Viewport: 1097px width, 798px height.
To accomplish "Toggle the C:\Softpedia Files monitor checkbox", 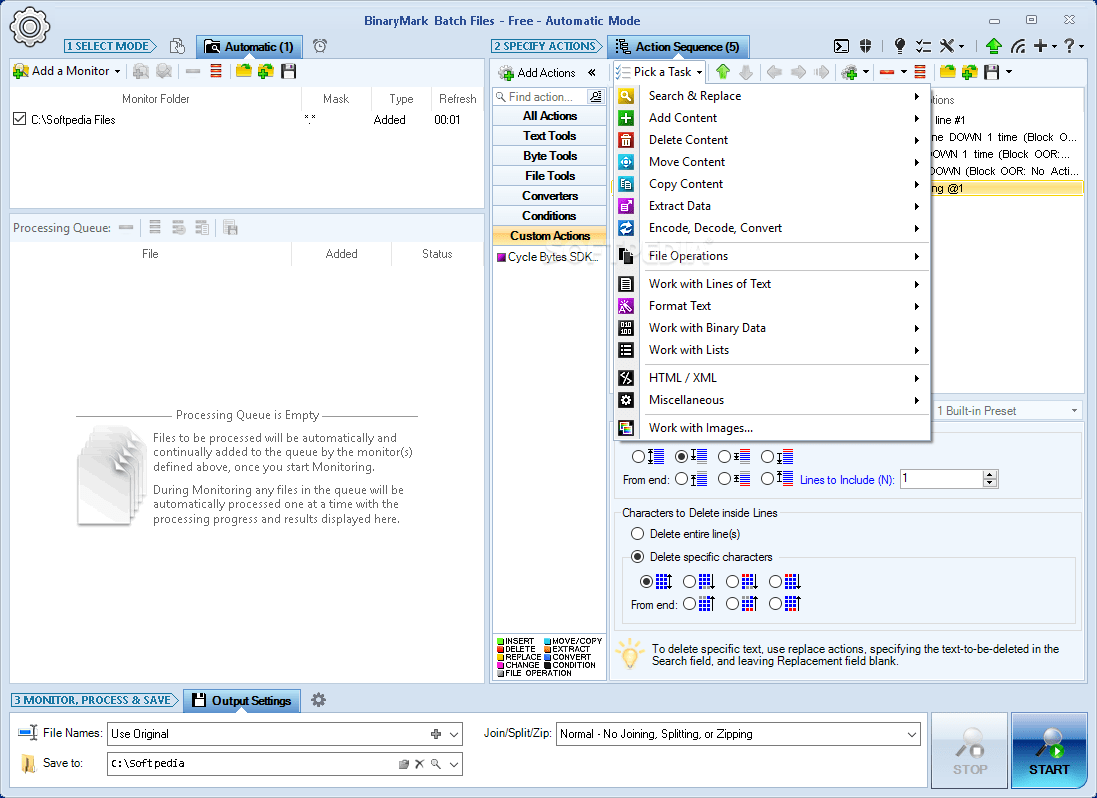I will coord(20,119).
